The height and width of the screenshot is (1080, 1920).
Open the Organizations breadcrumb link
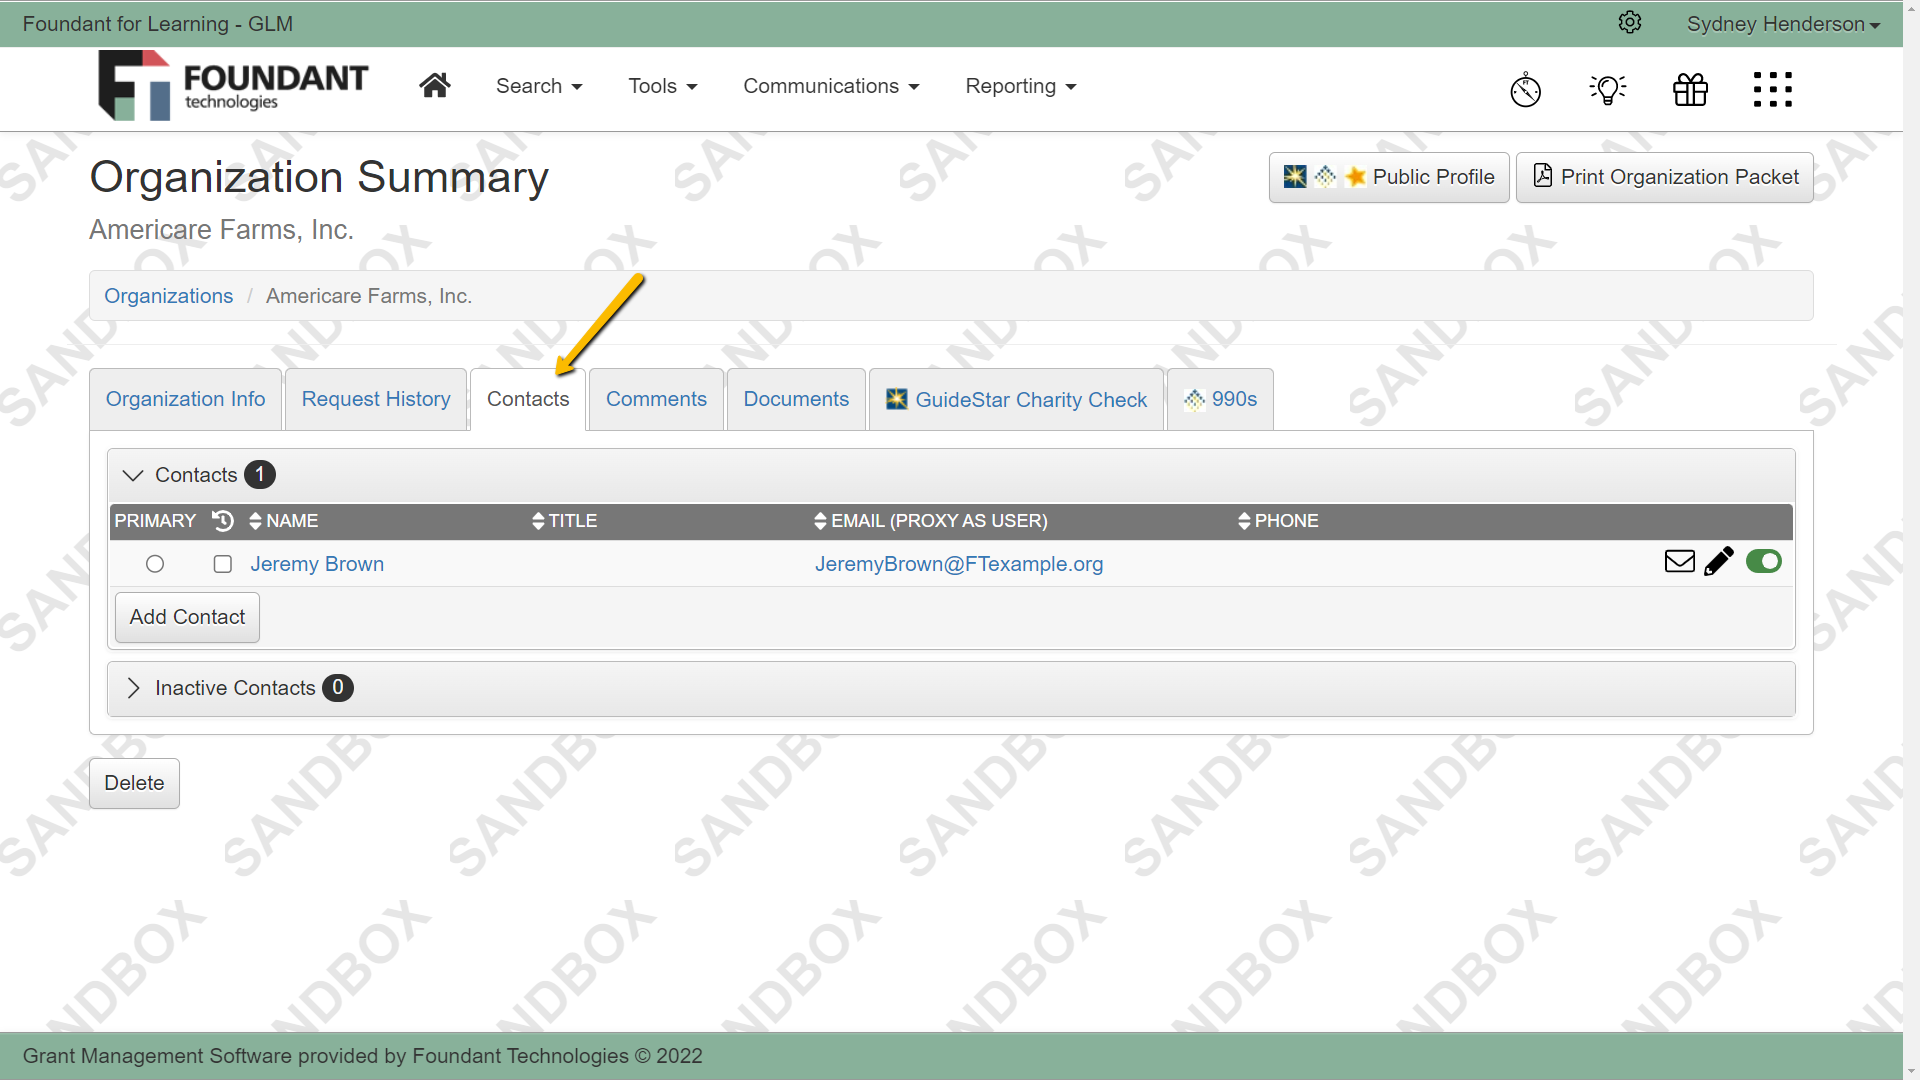click(168, 295)
